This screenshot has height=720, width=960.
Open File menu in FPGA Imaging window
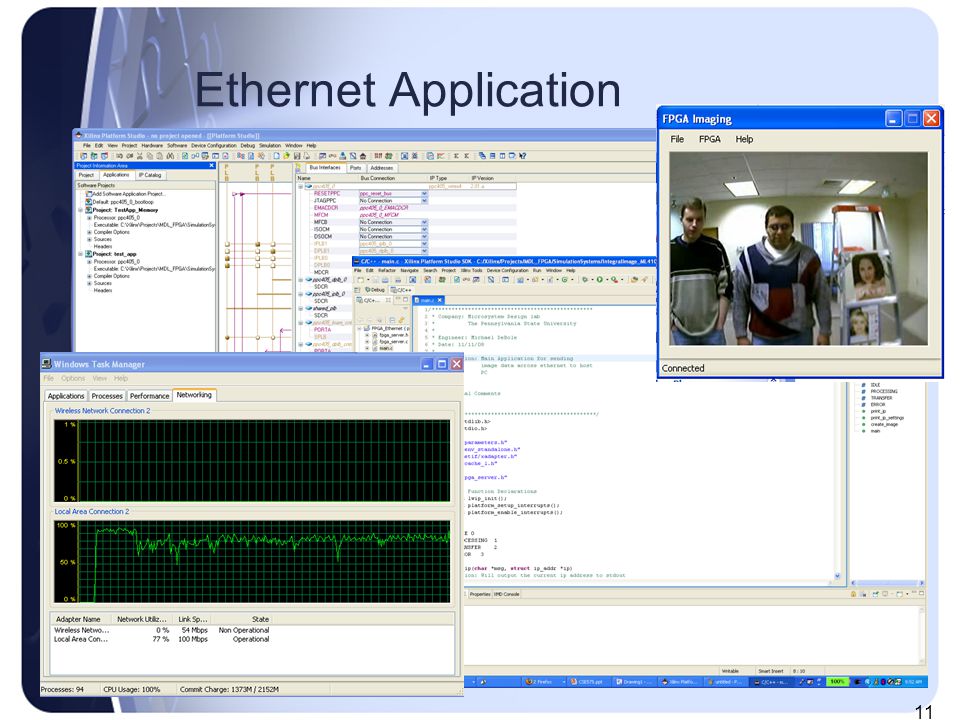677,139
